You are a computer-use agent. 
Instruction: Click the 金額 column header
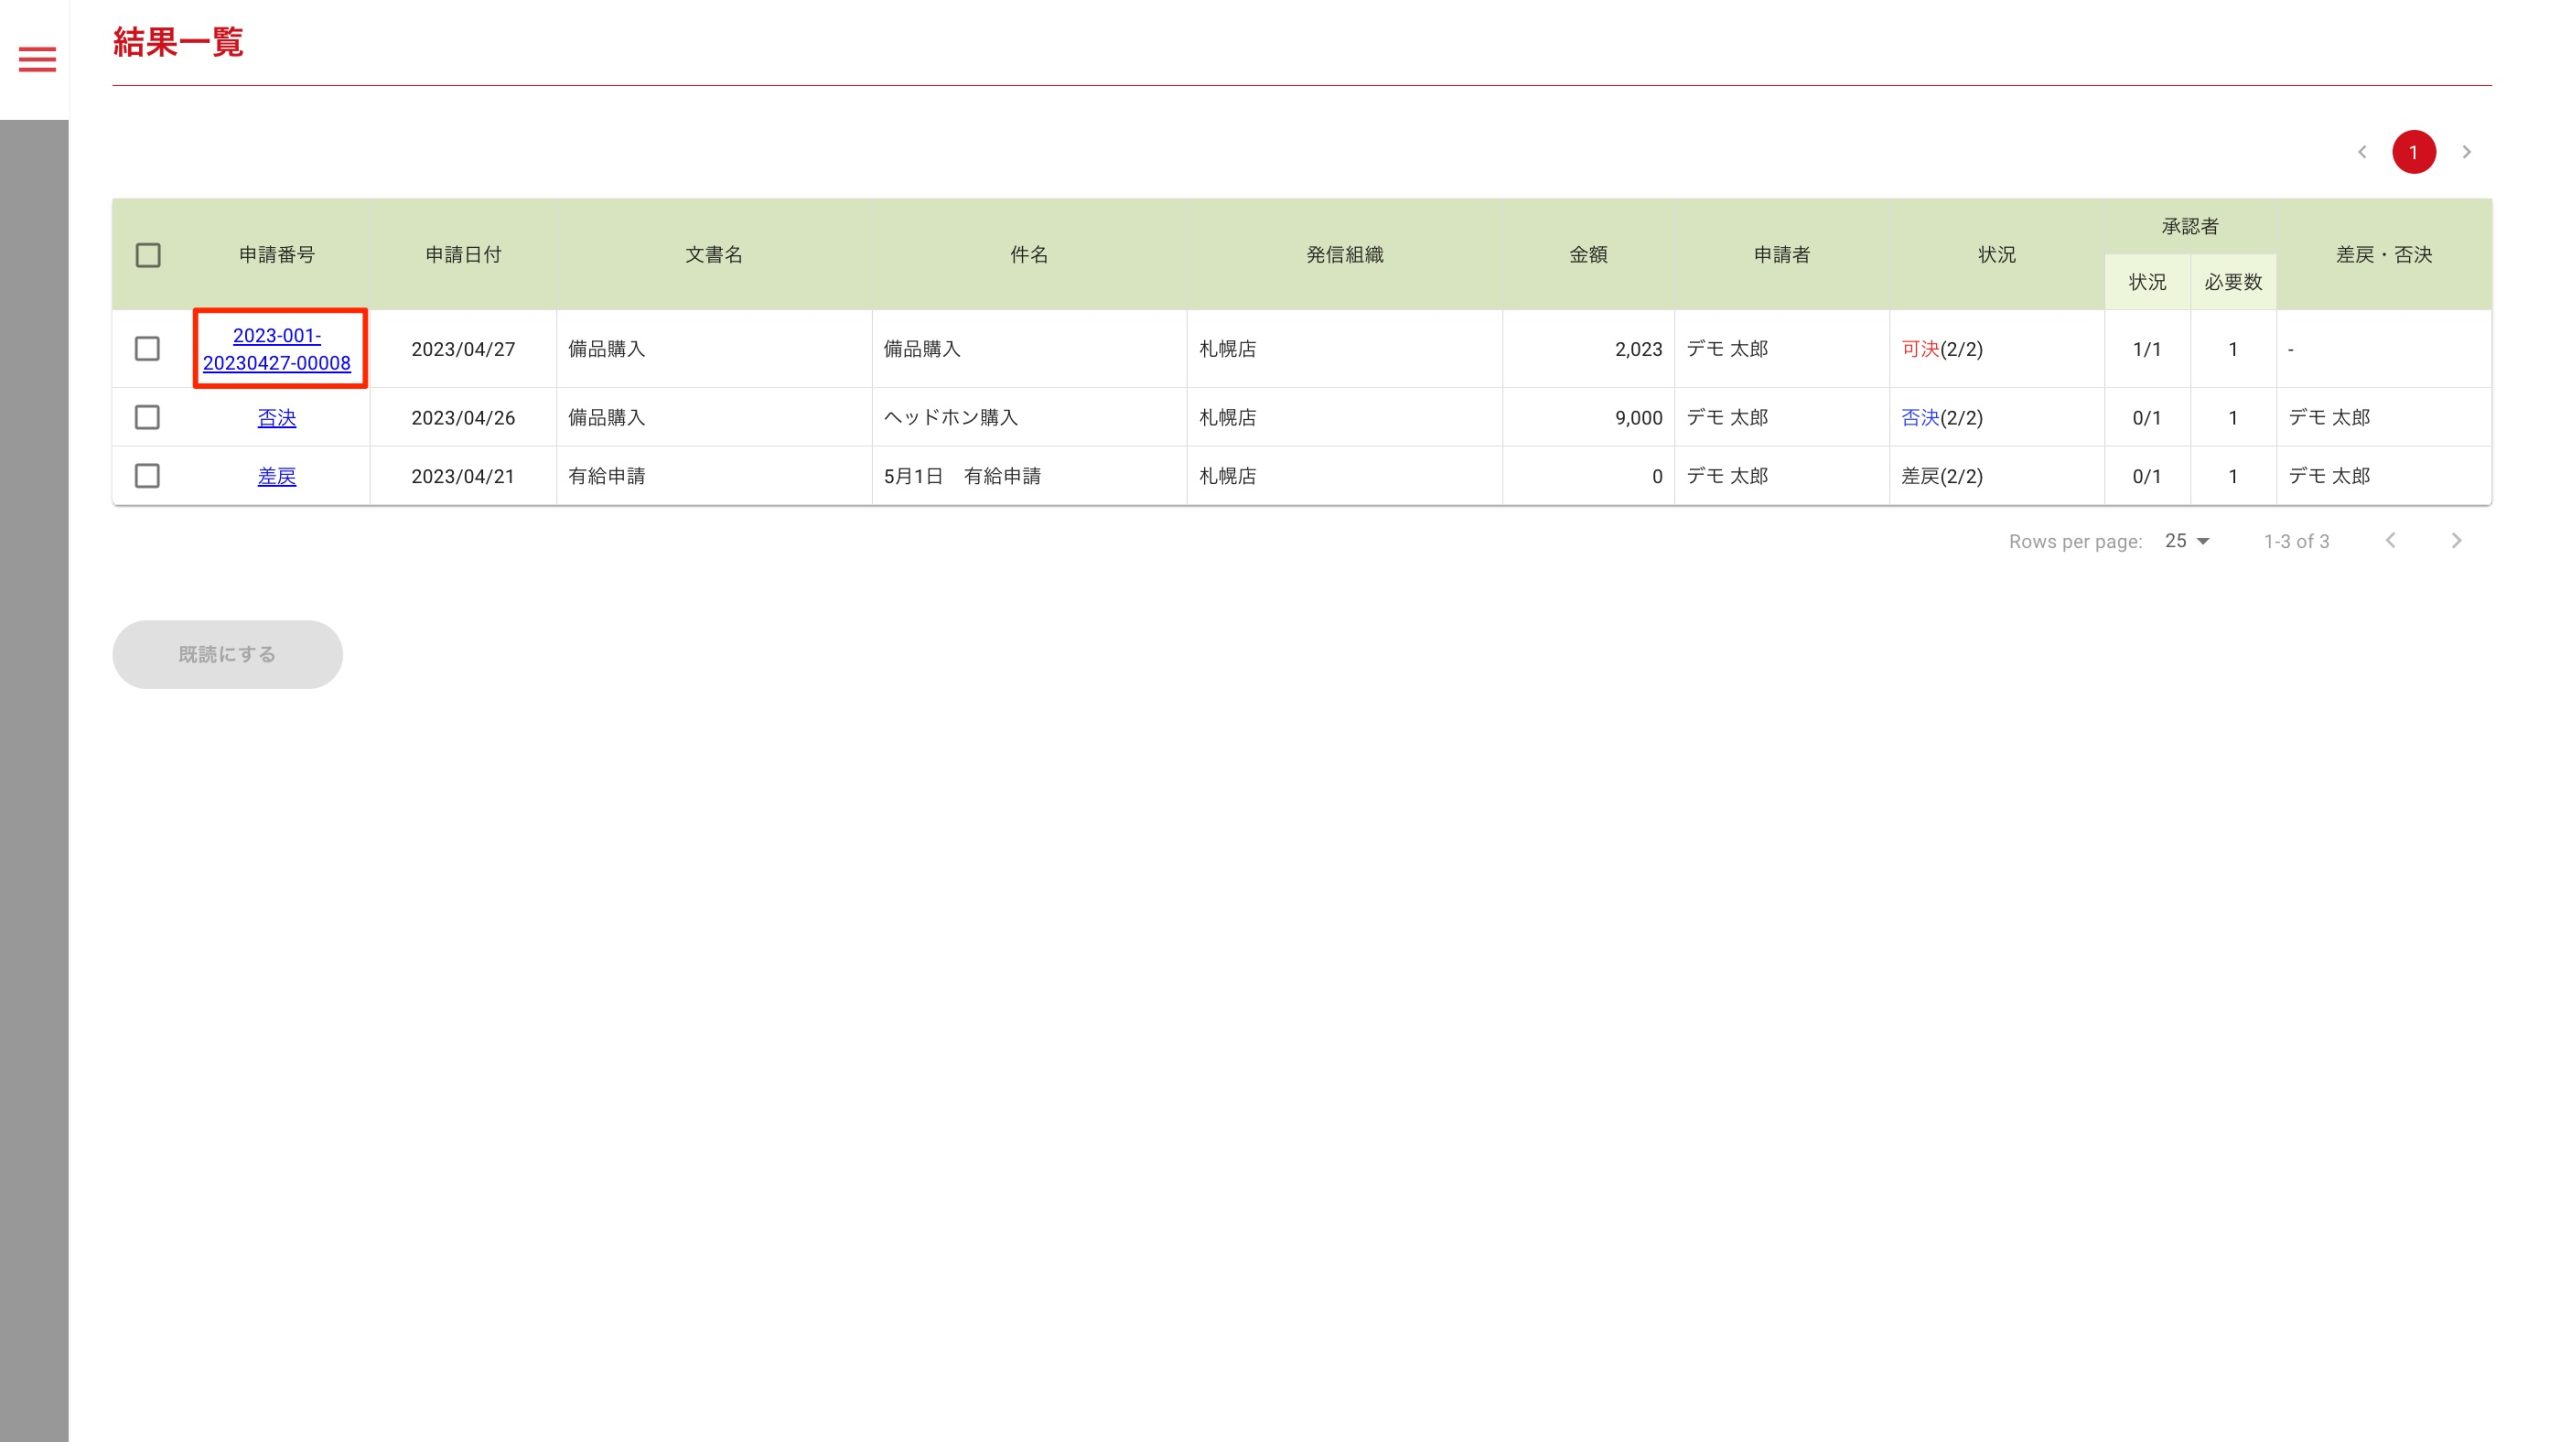[x=1588, y=255]
